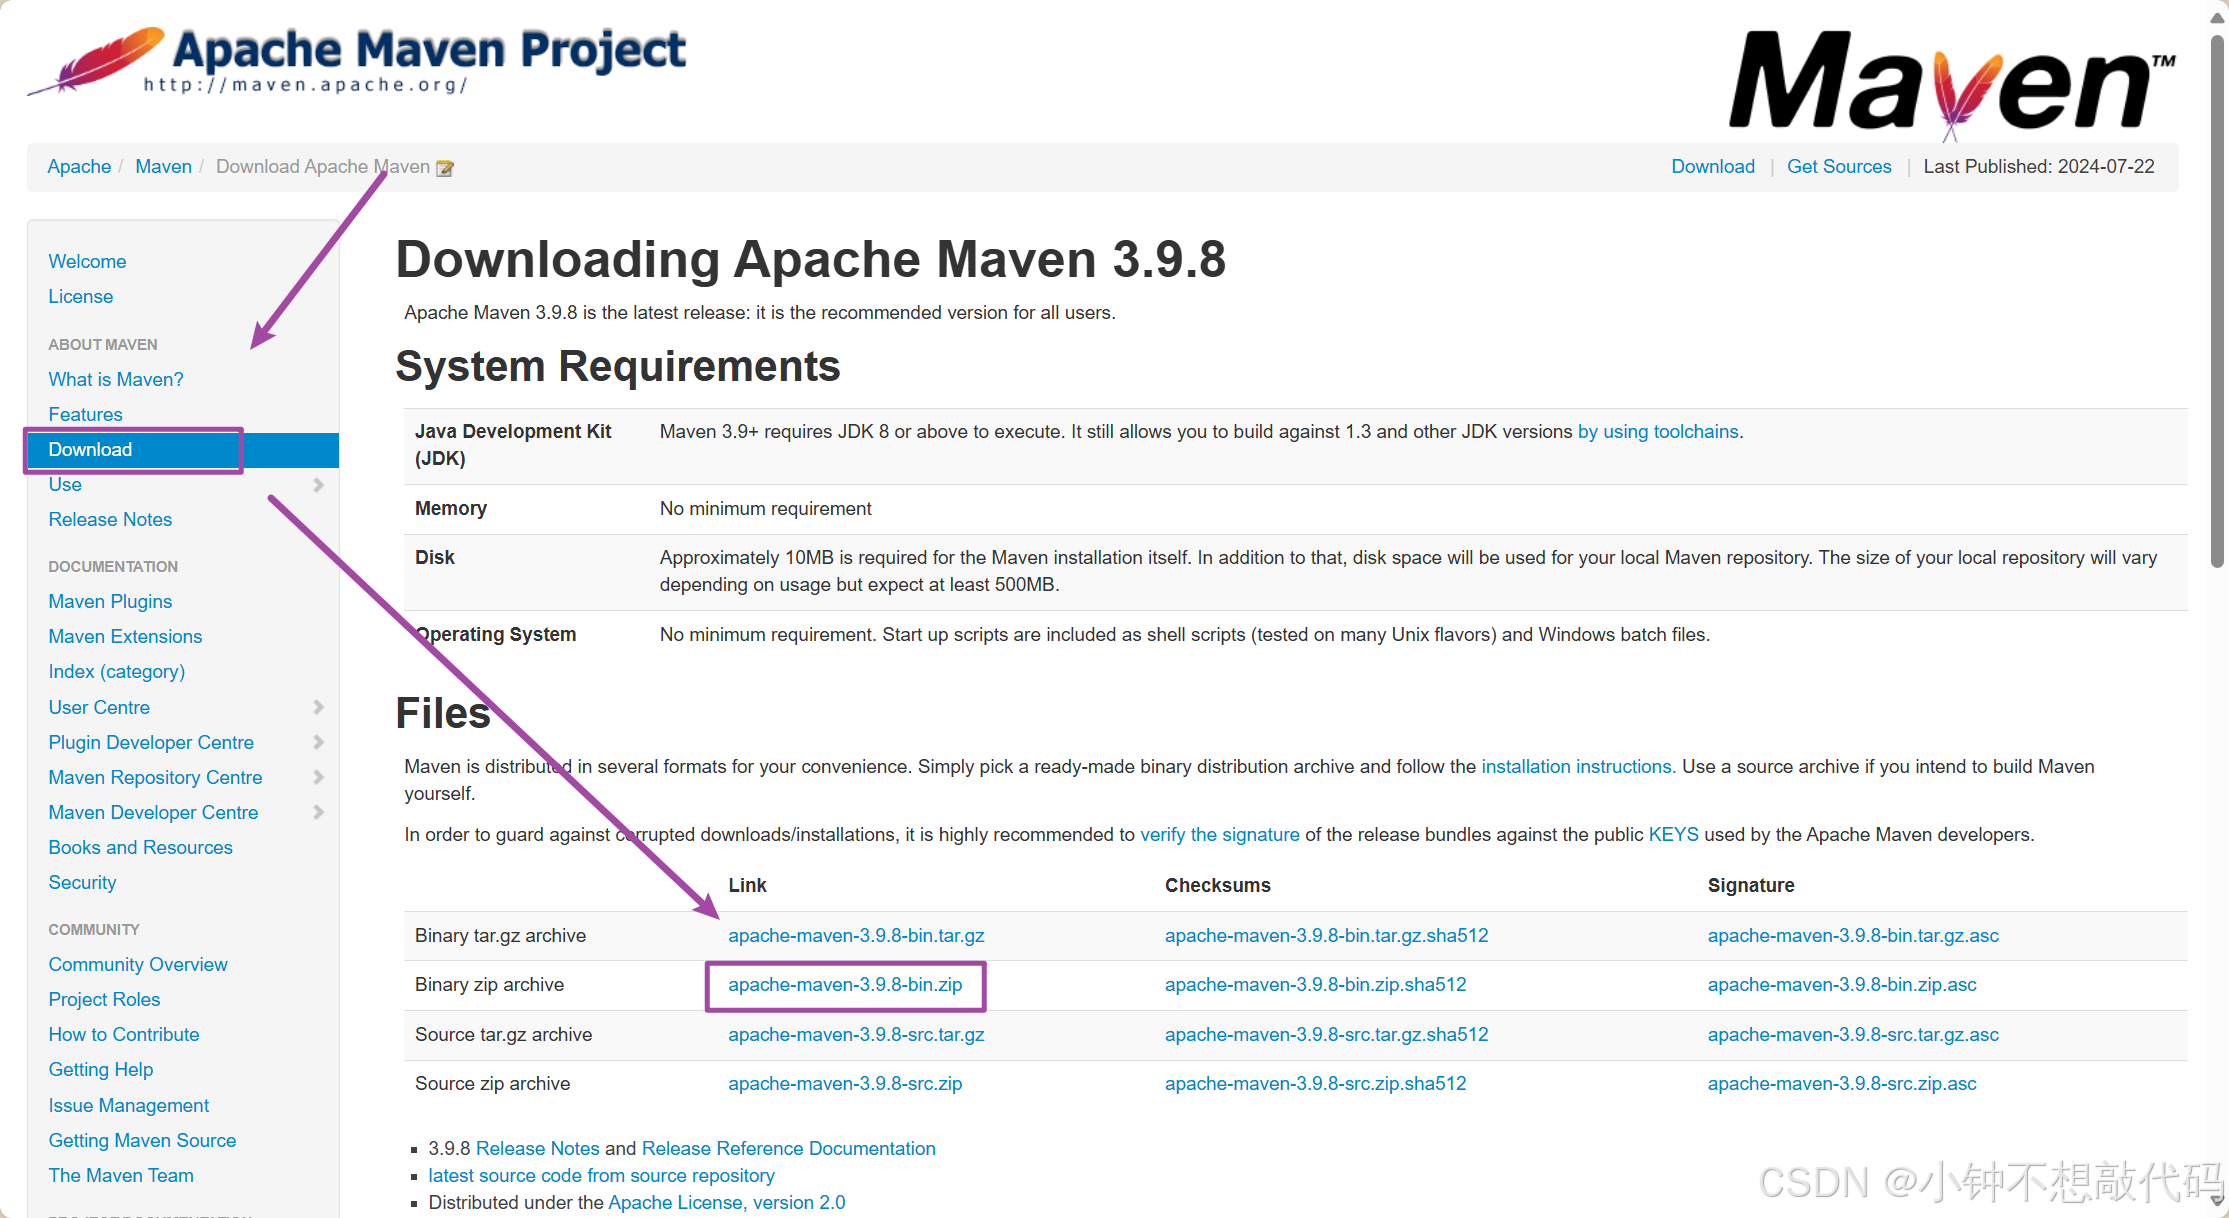
Task: Open apache-maven-3.9.8-src.tar.gz.asc signature
Action: click(1853, 1035)
